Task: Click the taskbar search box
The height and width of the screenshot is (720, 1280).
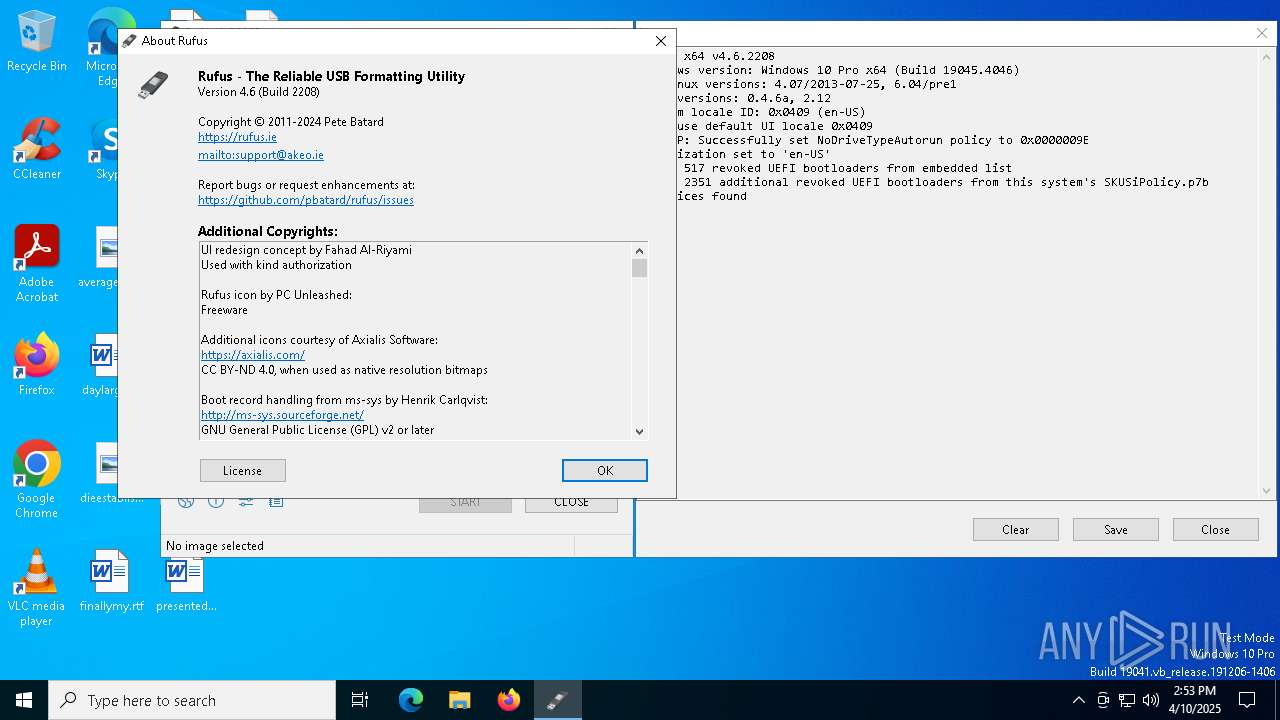Action: click(x=192, y=700)
